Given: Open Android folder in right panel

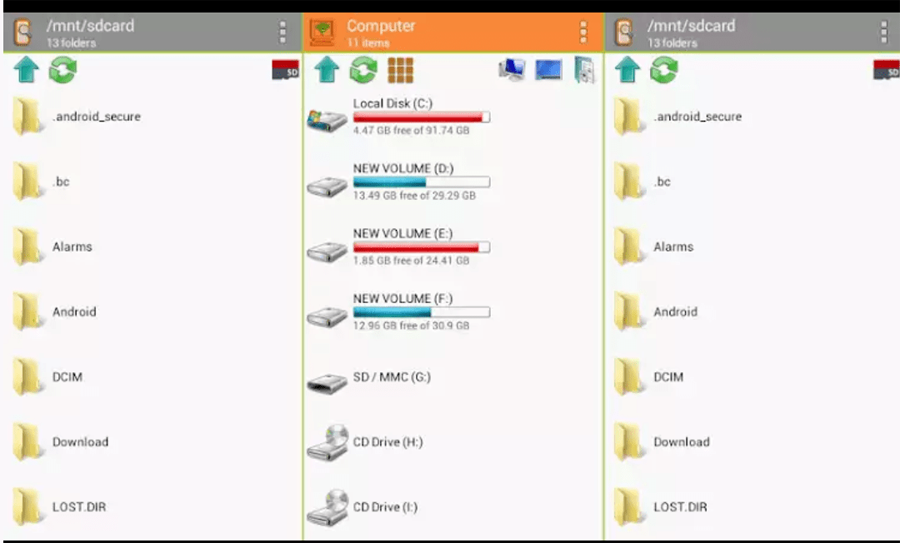Looking at the screenshot, I should click(752, 312).
